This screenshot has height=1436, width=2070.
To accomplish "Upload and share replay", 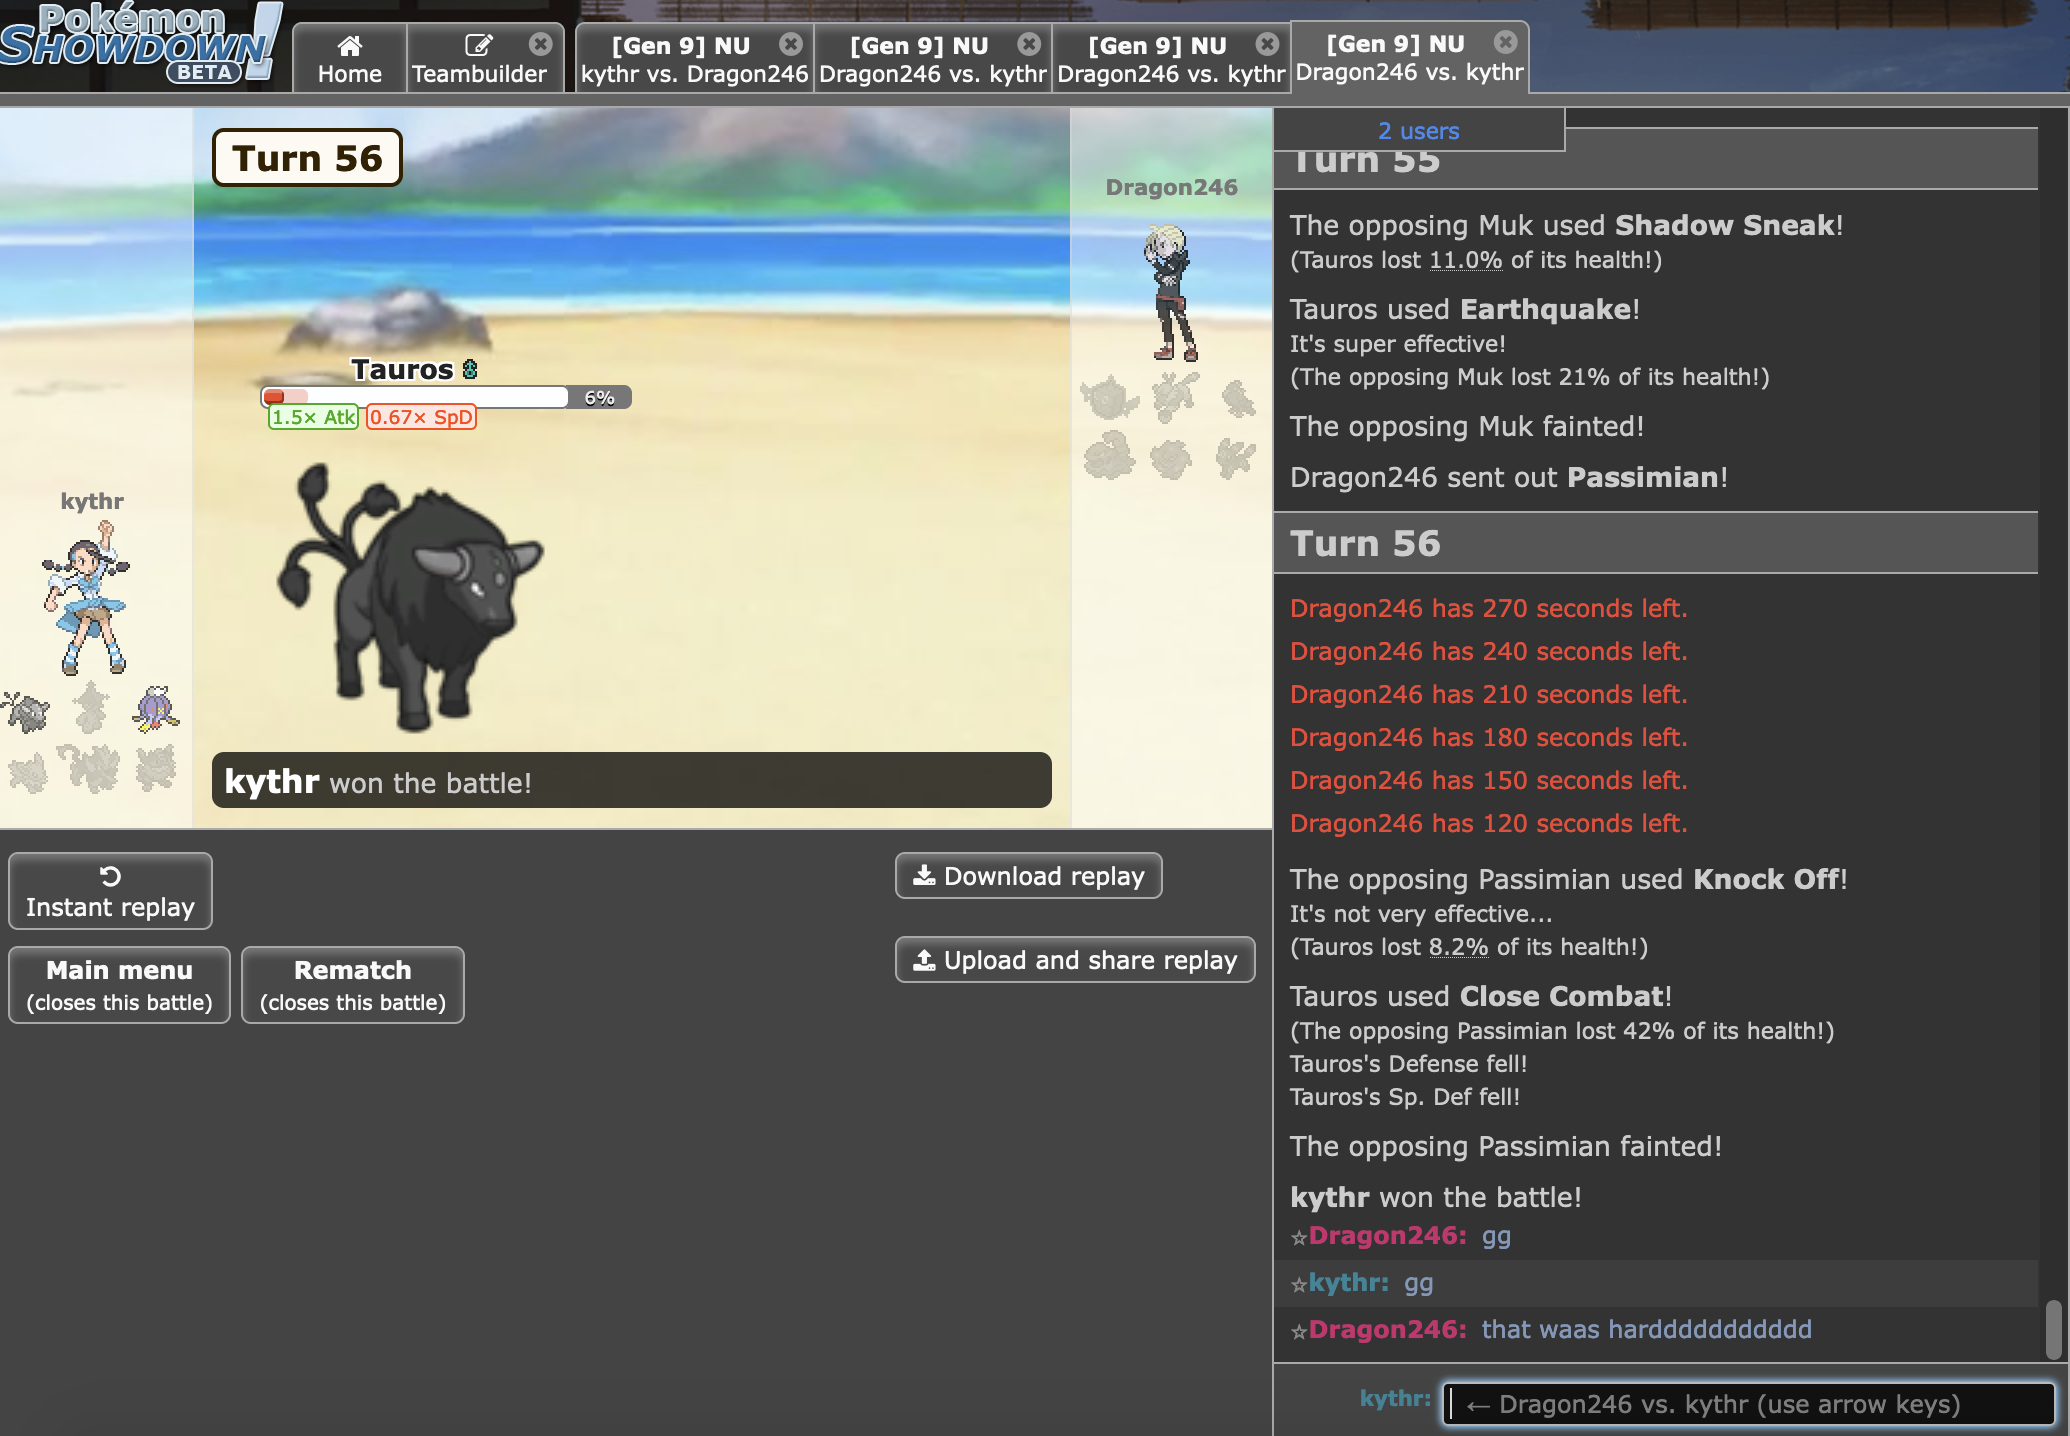I will point(1075,960).
